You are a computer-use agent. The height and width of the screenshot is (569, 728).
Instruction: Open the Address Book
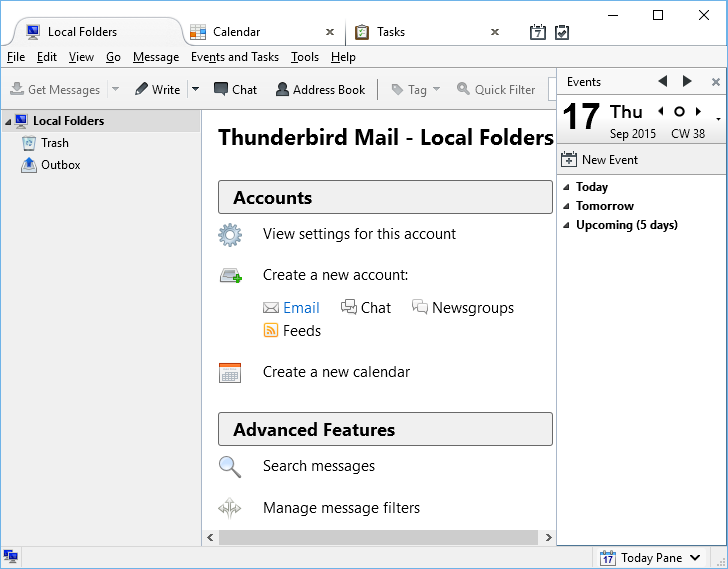pyautogui.click(x=320, y=89)
